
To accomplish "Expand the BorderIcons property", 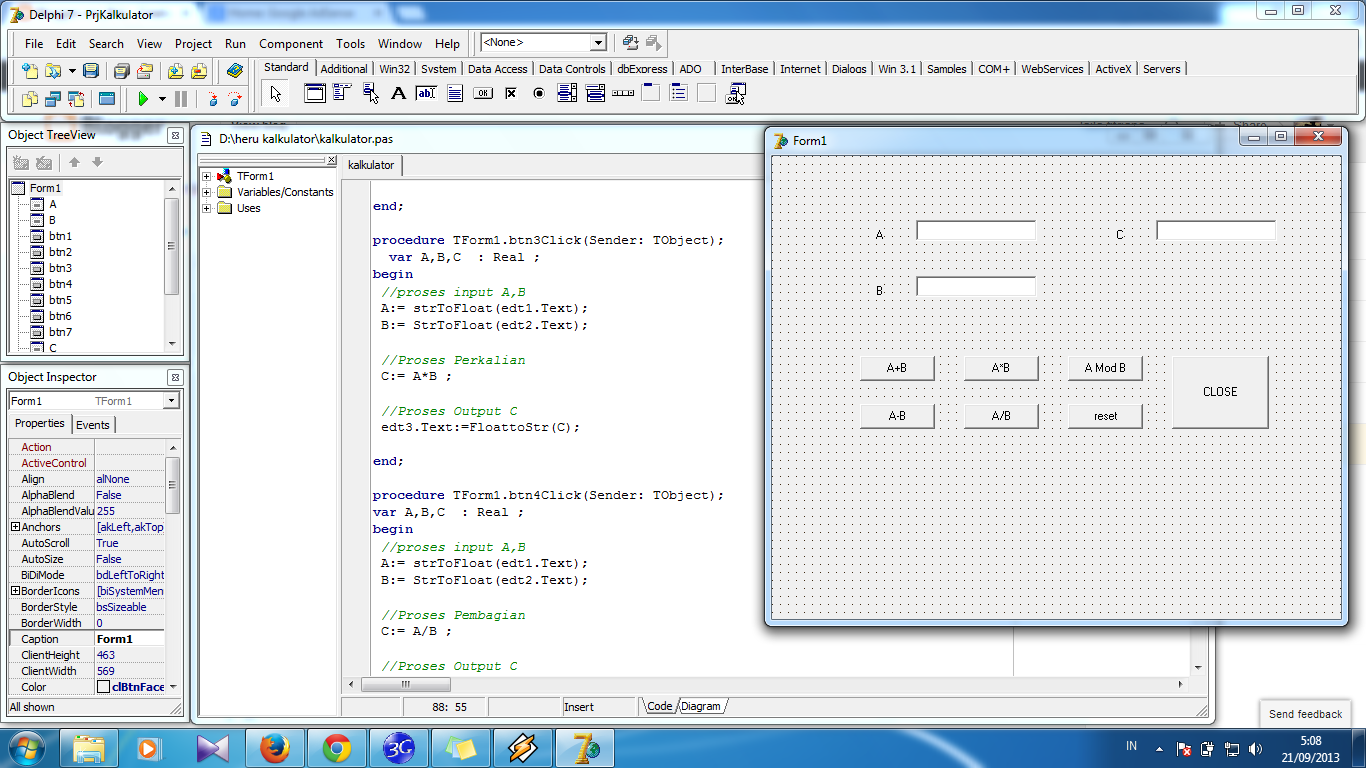I will [x=15, y=591].
